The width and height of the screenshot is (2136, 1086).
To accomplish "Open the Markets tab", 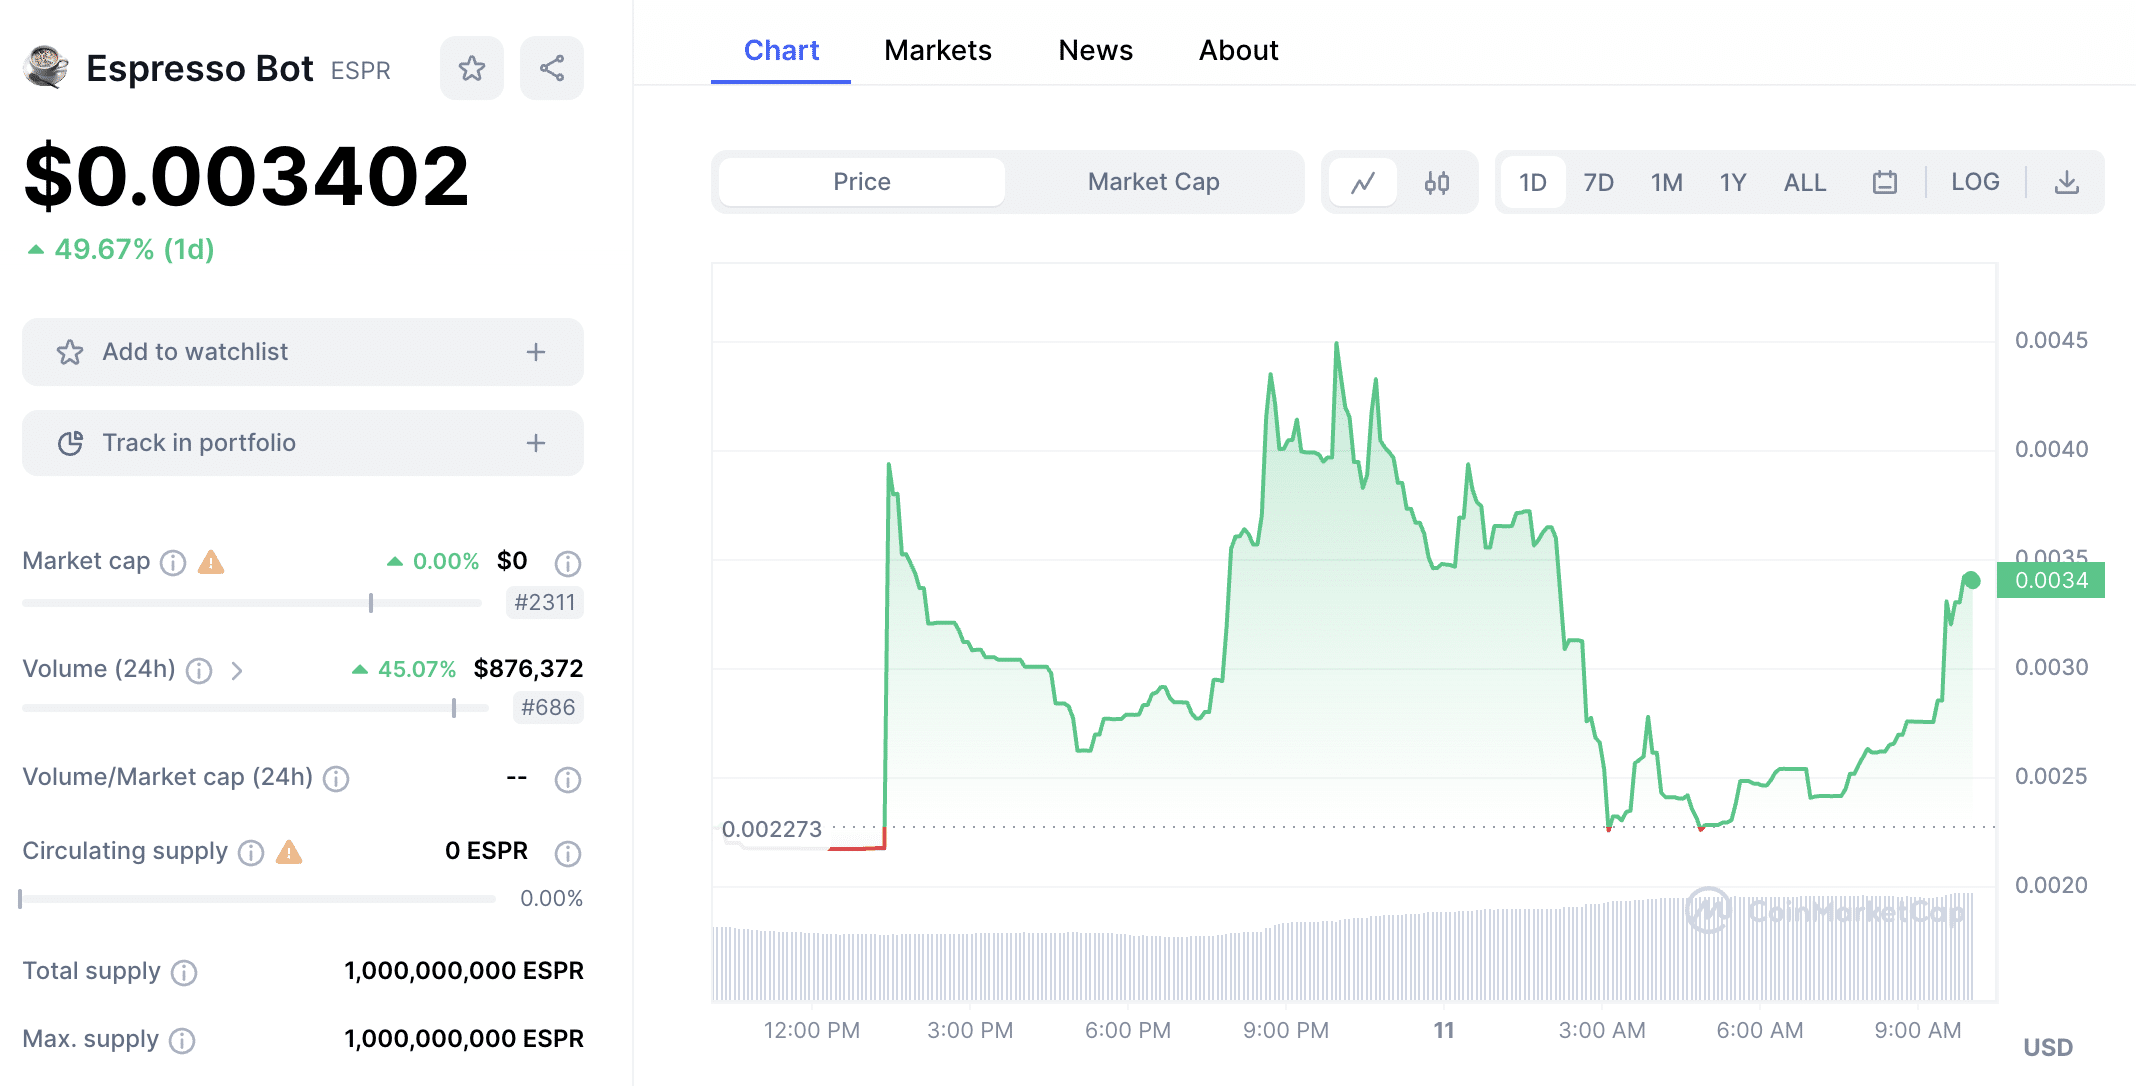I will click(938, 50).
